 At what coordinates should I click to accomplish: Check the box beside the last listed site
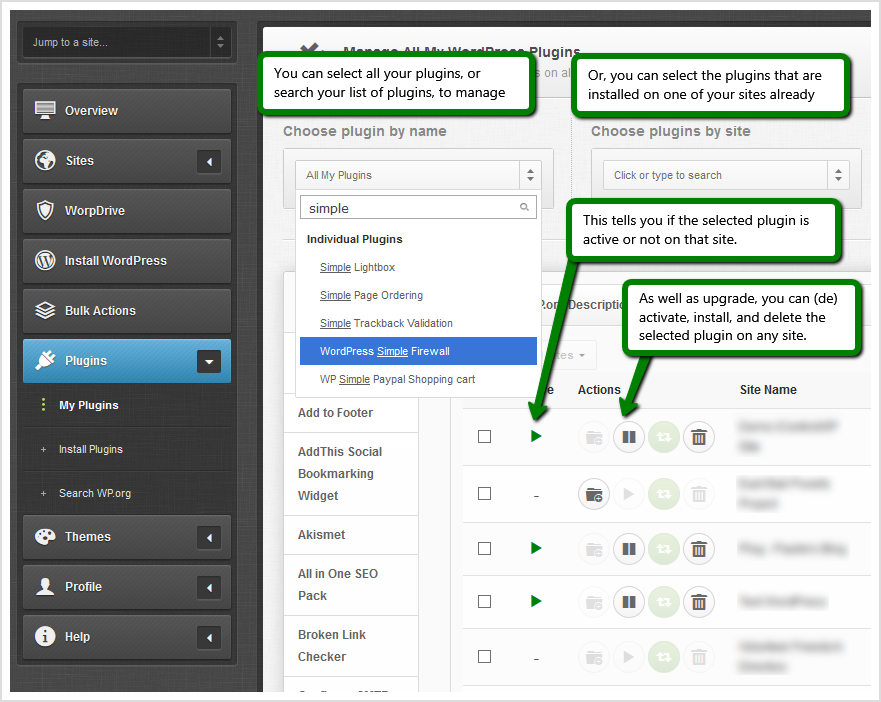pyautogui.click(x=485, y=656)
